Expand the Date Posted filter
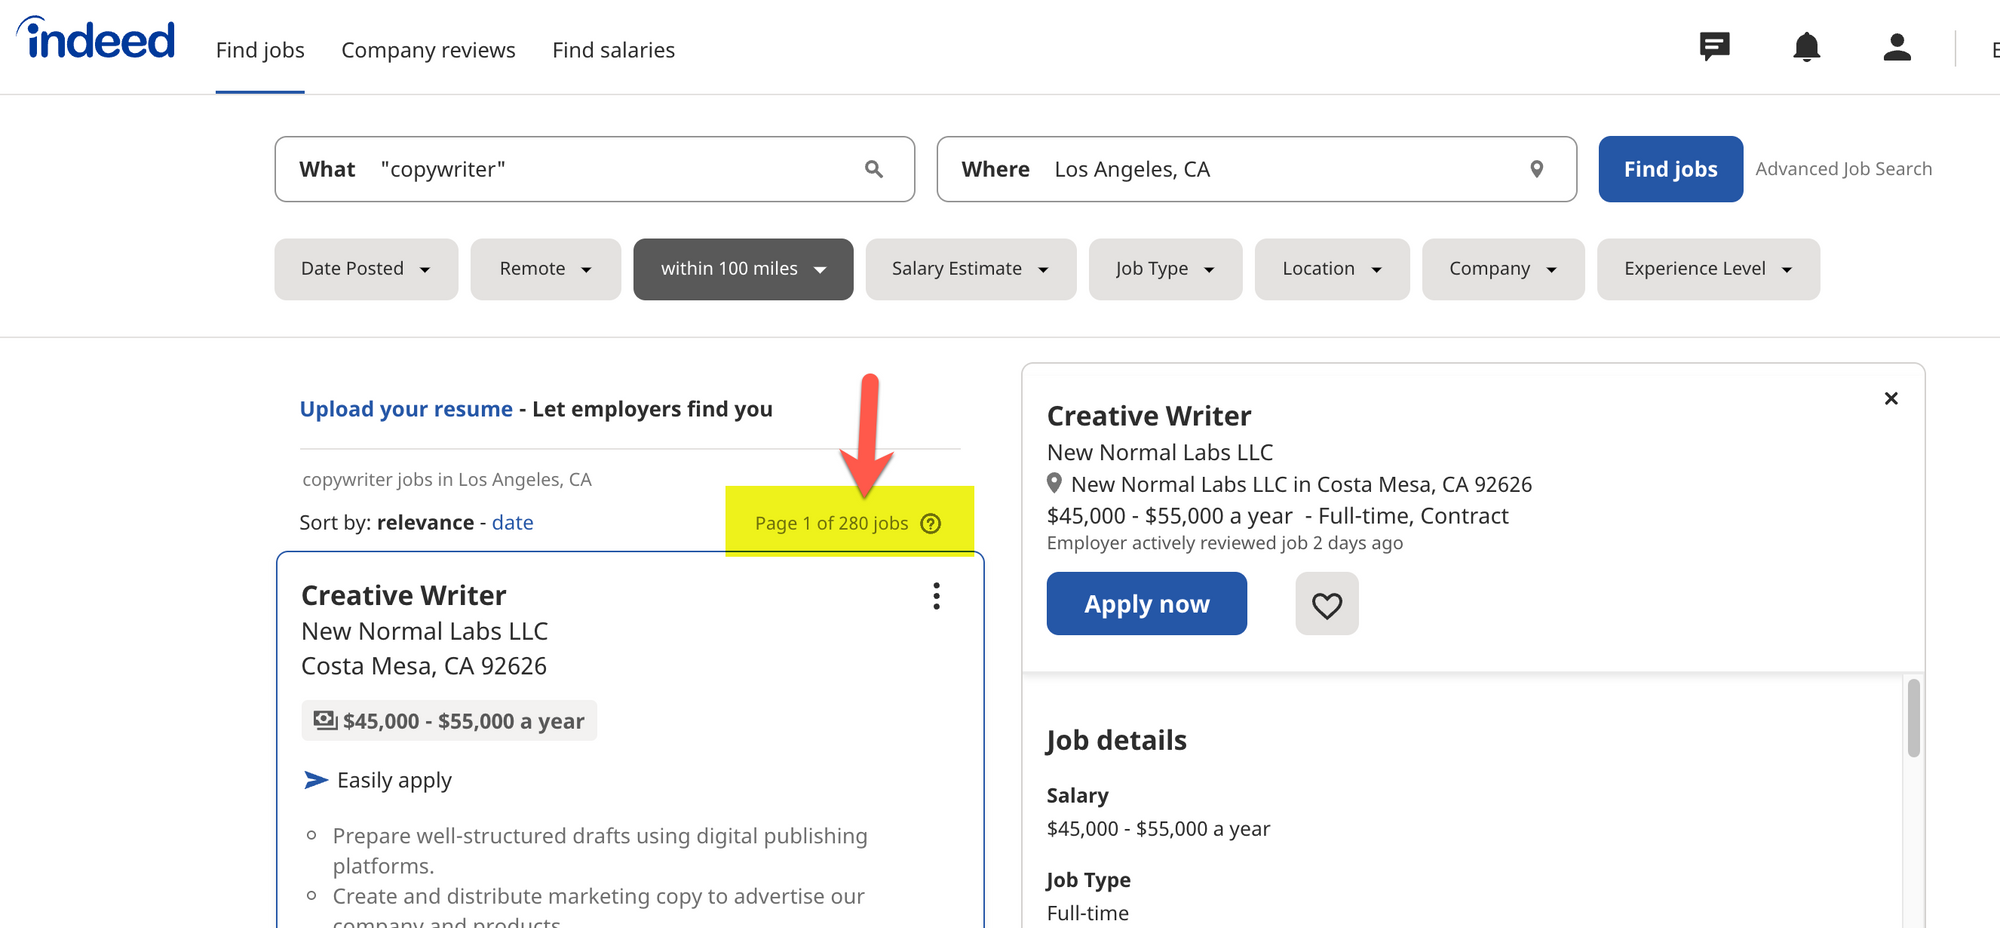 click(x=366, y=269)
